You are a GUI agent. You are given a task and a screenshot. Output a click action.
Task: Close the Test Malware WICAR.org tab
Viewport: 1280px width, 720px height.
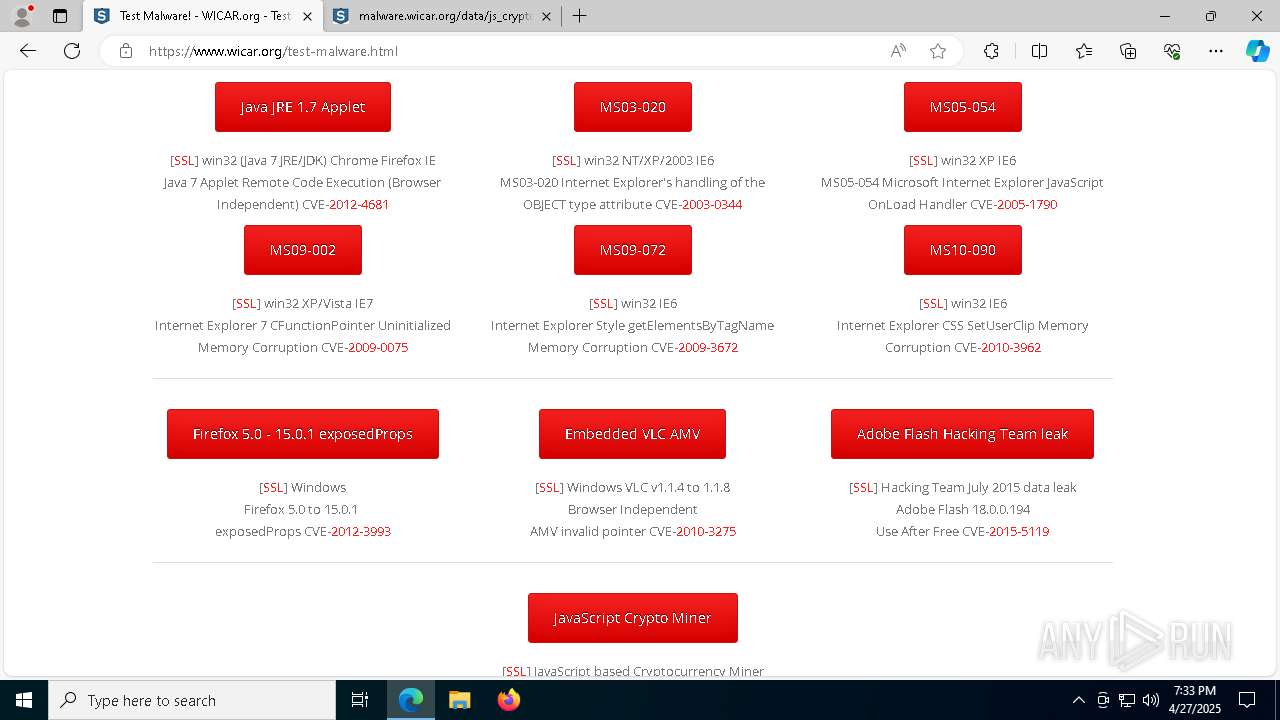point(307,16)
